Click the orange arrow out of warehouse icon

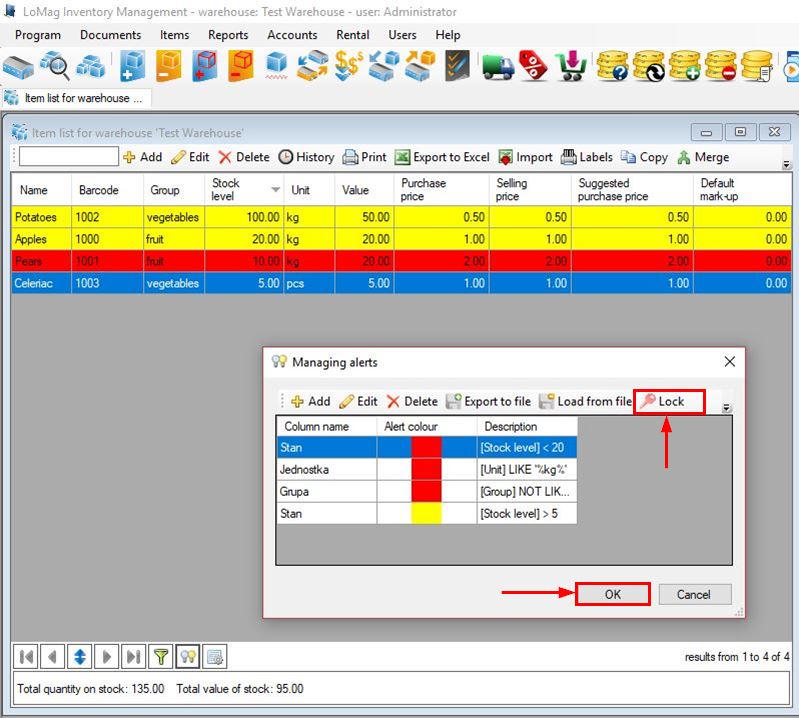420,66
